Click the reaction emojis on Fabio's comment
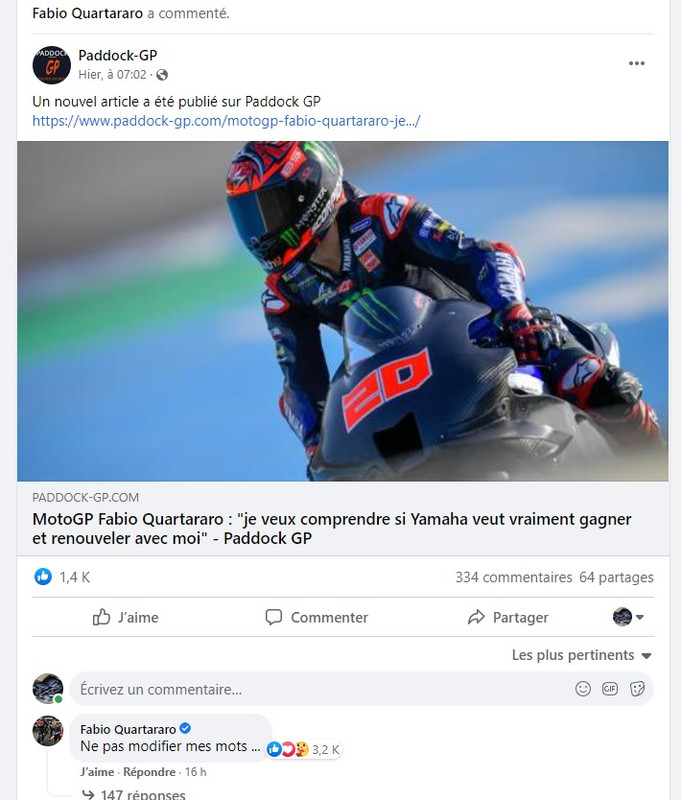 (x=288, y=749)
